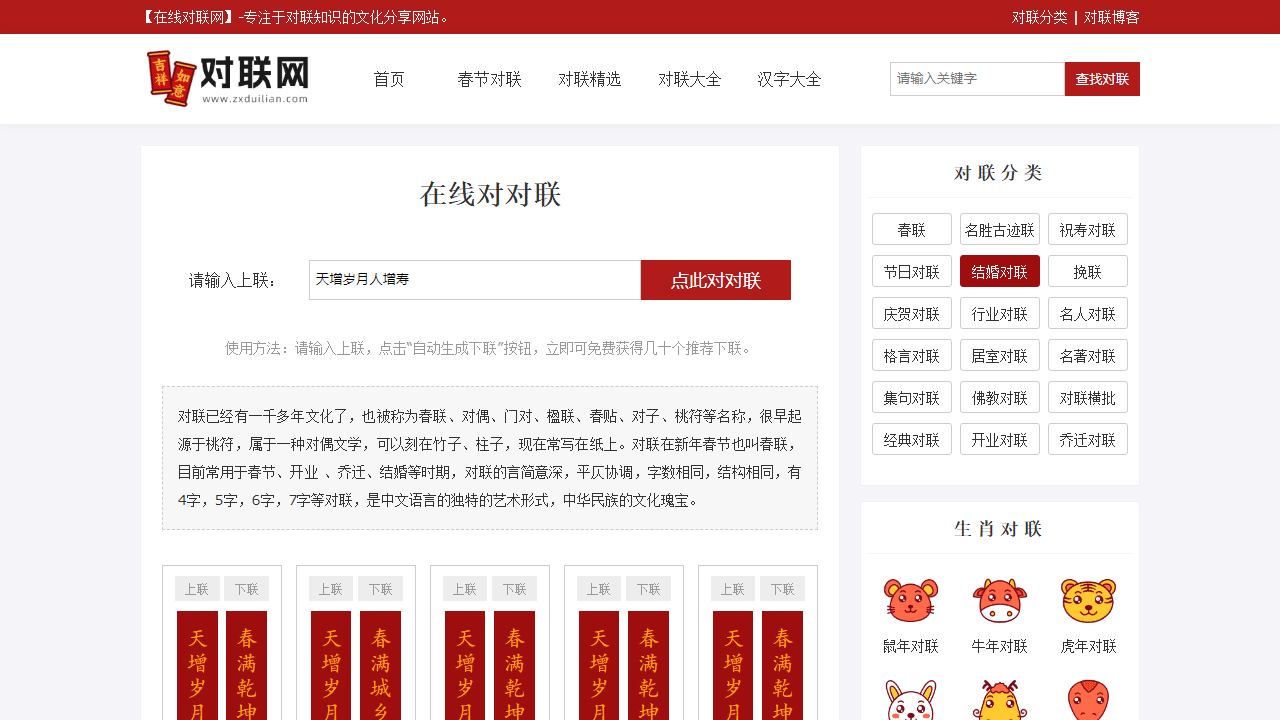Open 汉字大全 navigation item
Image resolution: width=1280 pixels, height=720 pixels.
[x=789, y=79]
